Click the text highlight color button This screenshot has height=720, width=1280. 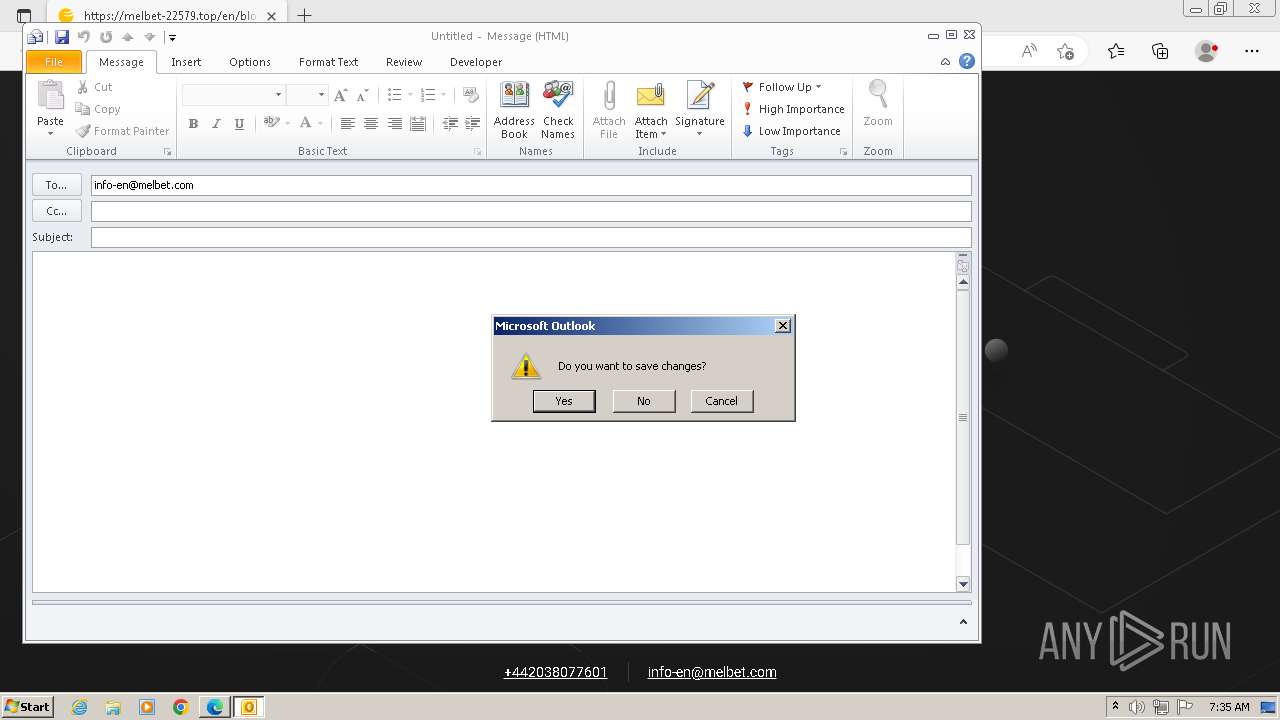pyautogui.click(x=271, y=124)
